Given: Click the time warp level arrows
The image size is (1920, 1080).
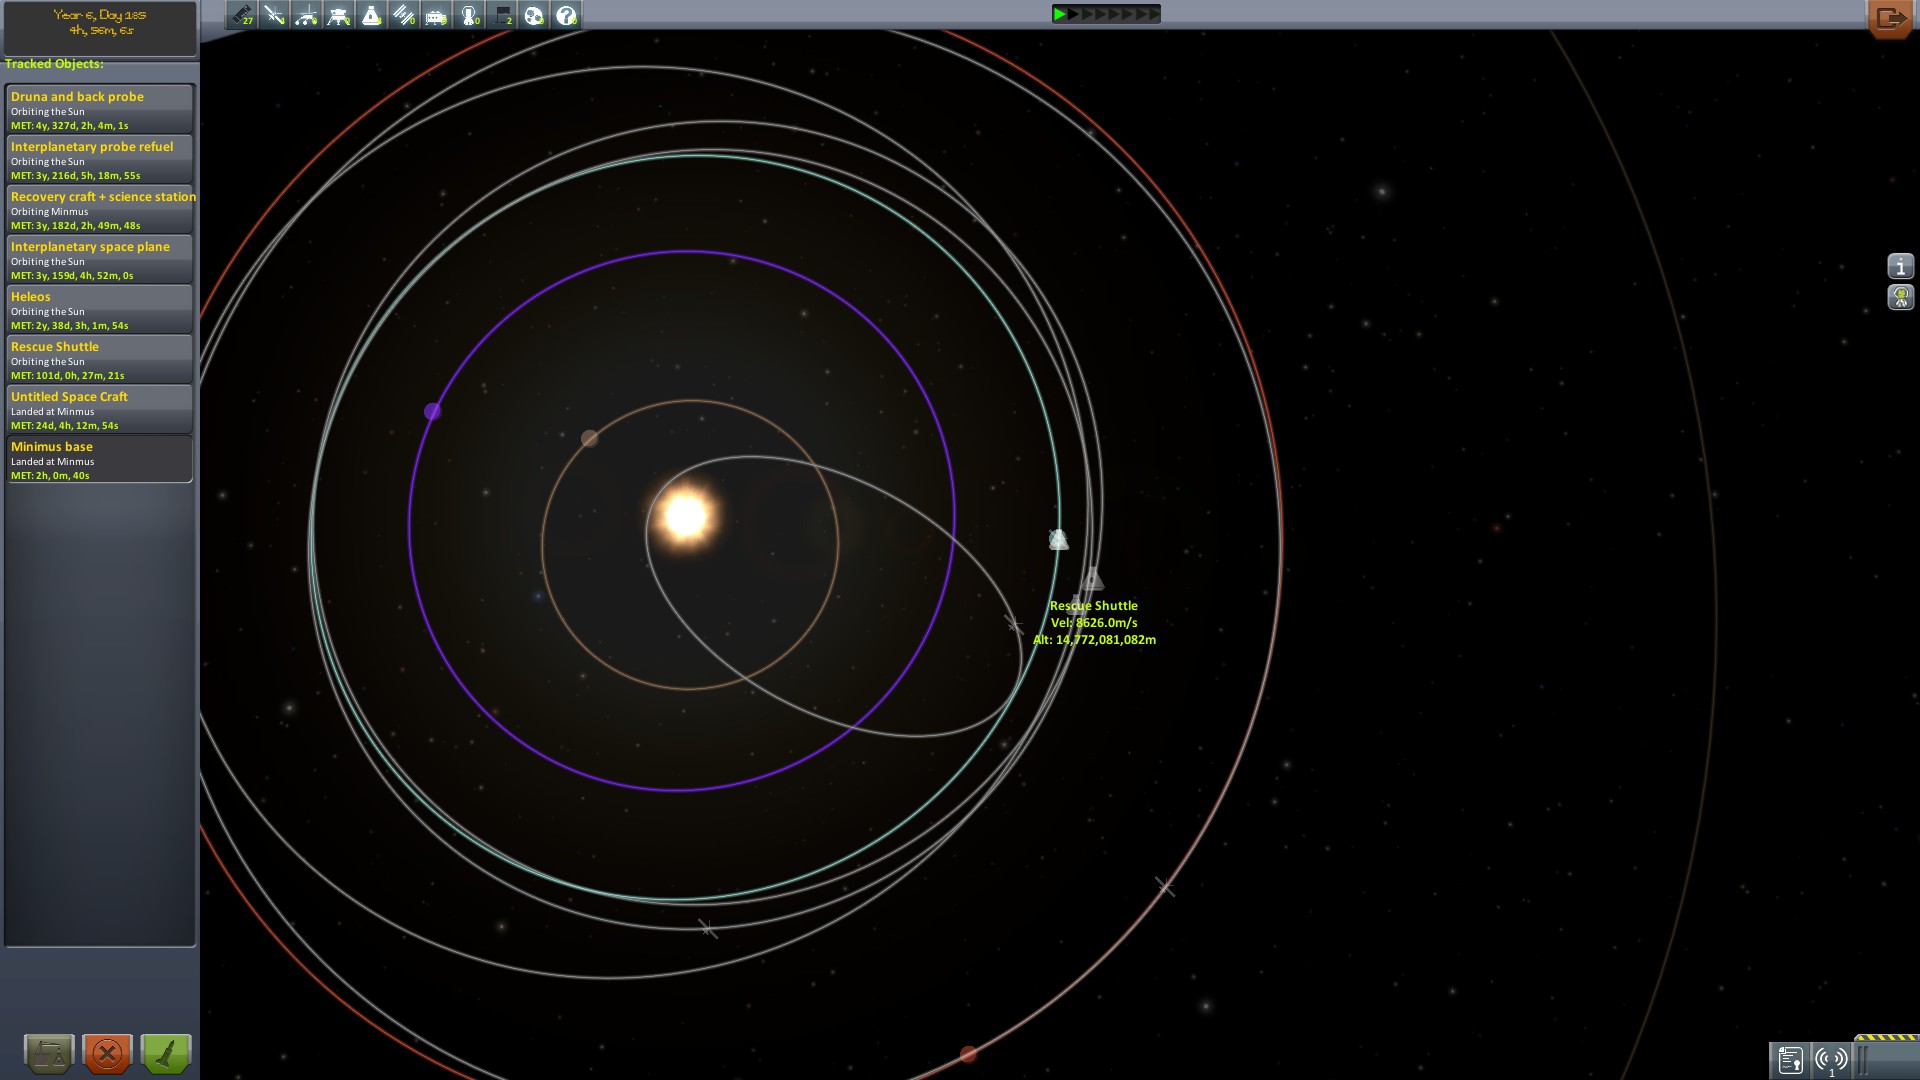Looking at the screenshot, I should pos(1106,14).
